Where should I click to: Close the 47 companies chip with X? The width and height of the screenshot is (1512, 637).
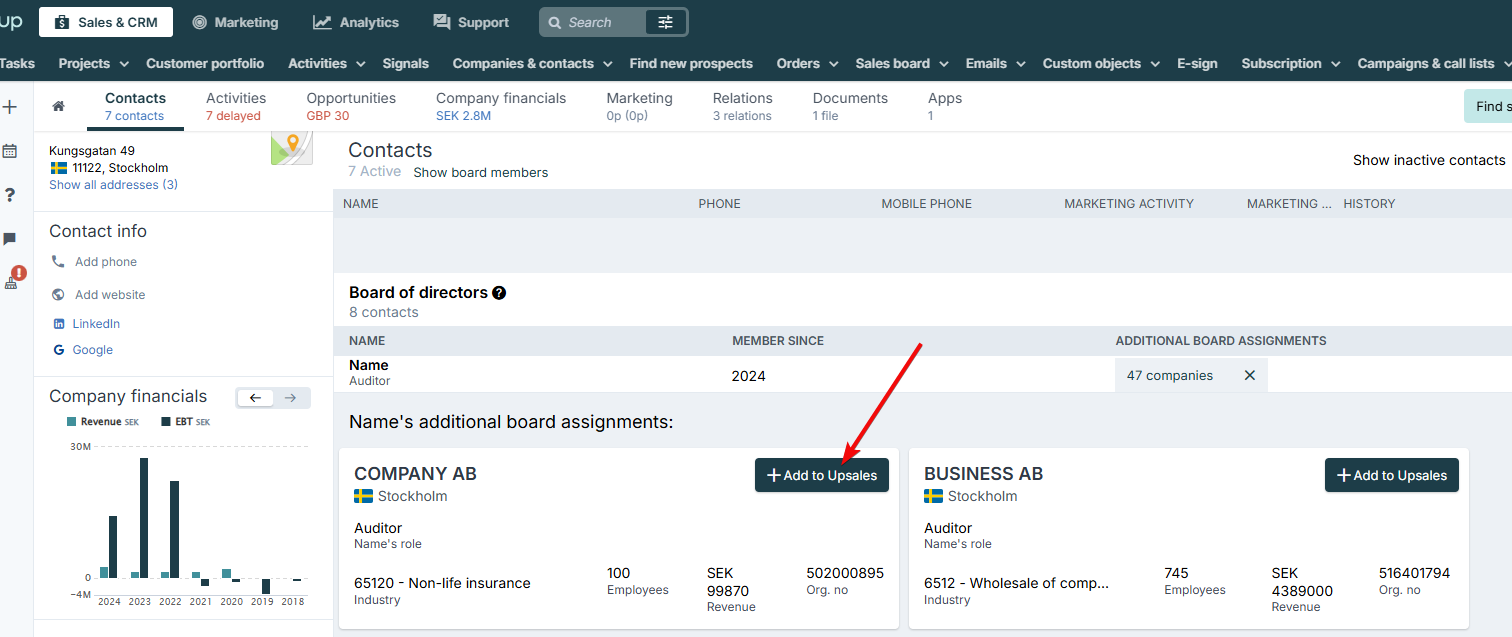point(1249,375)
